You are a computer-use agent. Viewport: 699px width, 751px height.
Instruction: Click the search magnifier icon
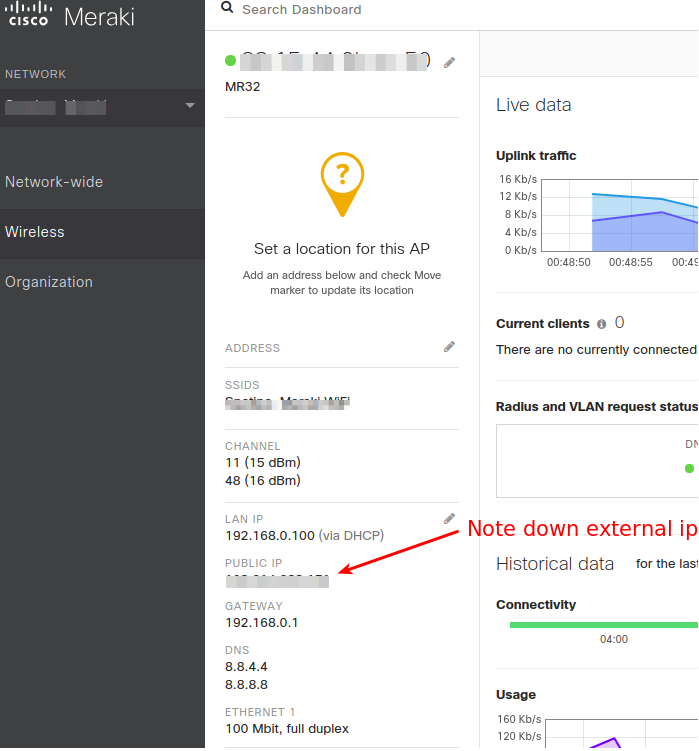pos(227,8)
